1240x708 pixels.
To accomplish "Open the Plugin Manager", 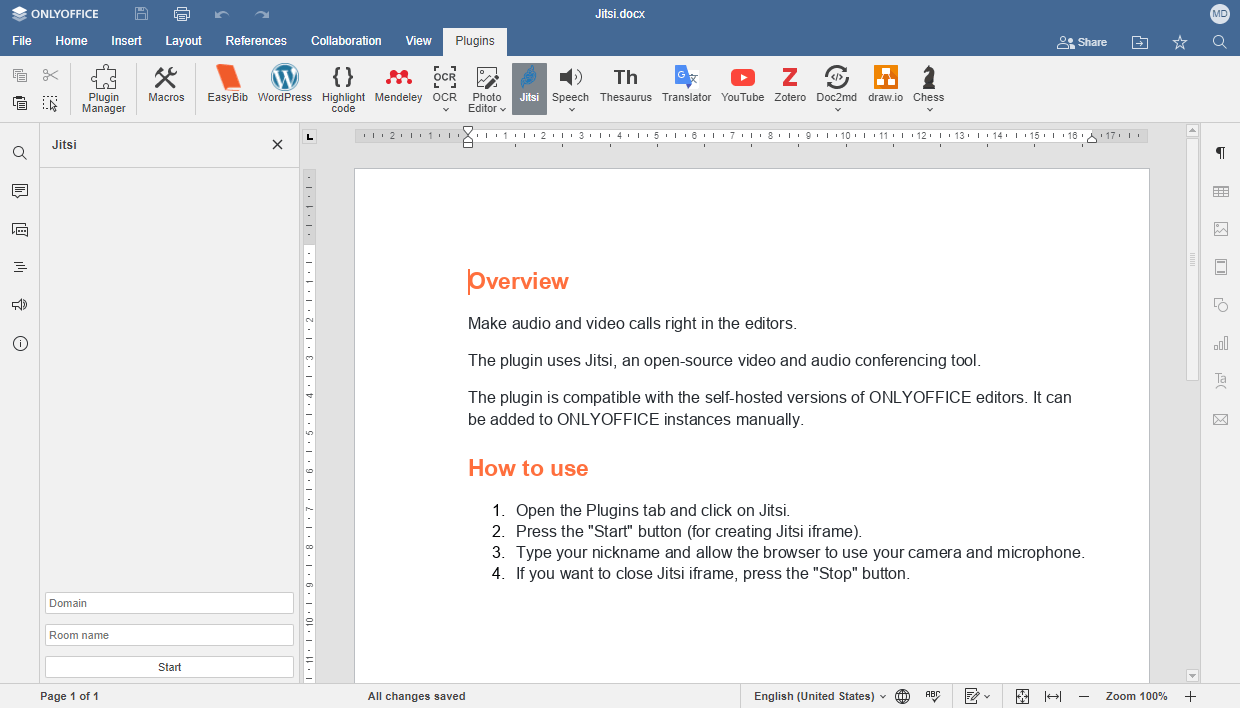I will click(104, 89).
